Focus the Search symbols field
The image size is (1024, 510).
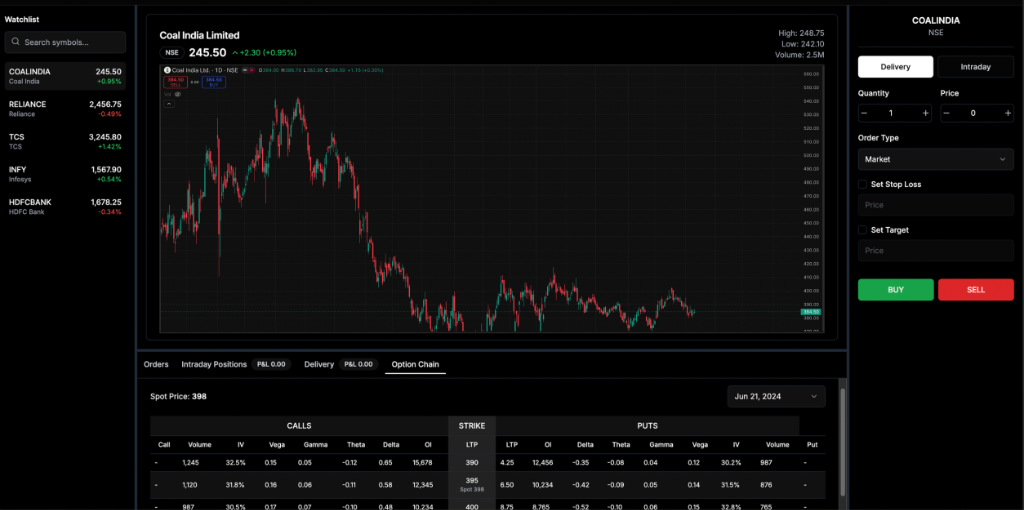pyautogui.click(x=65, y=42)
